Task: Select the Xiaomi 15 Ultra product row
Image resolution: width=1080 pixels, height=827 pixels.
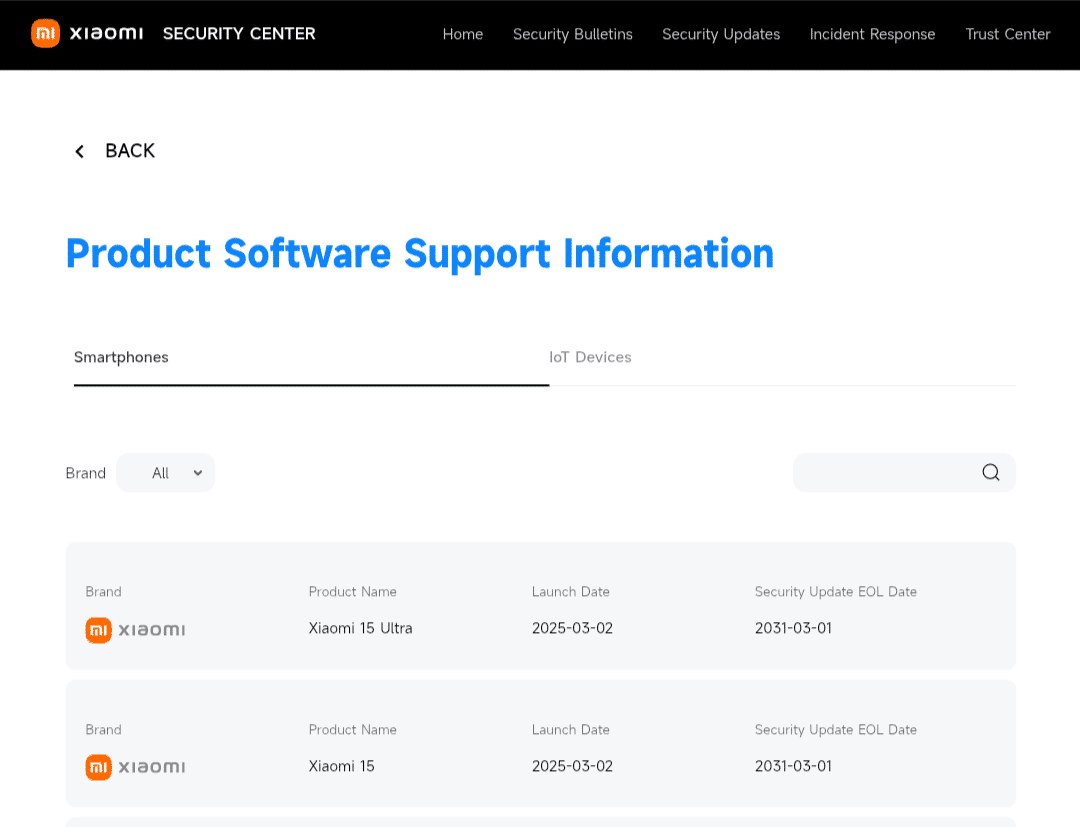Action: (x=540, y=606)
